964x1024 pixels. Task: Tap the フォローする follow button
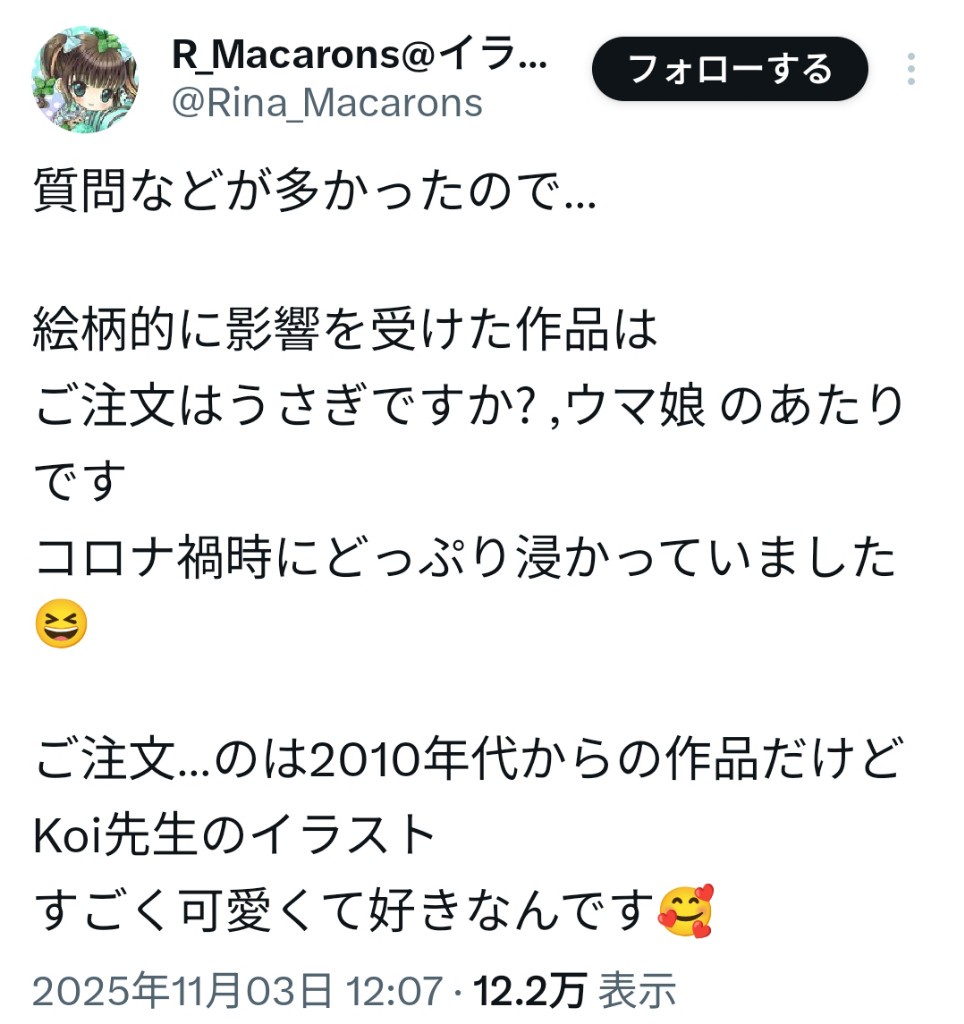click(x=730, y=69)
